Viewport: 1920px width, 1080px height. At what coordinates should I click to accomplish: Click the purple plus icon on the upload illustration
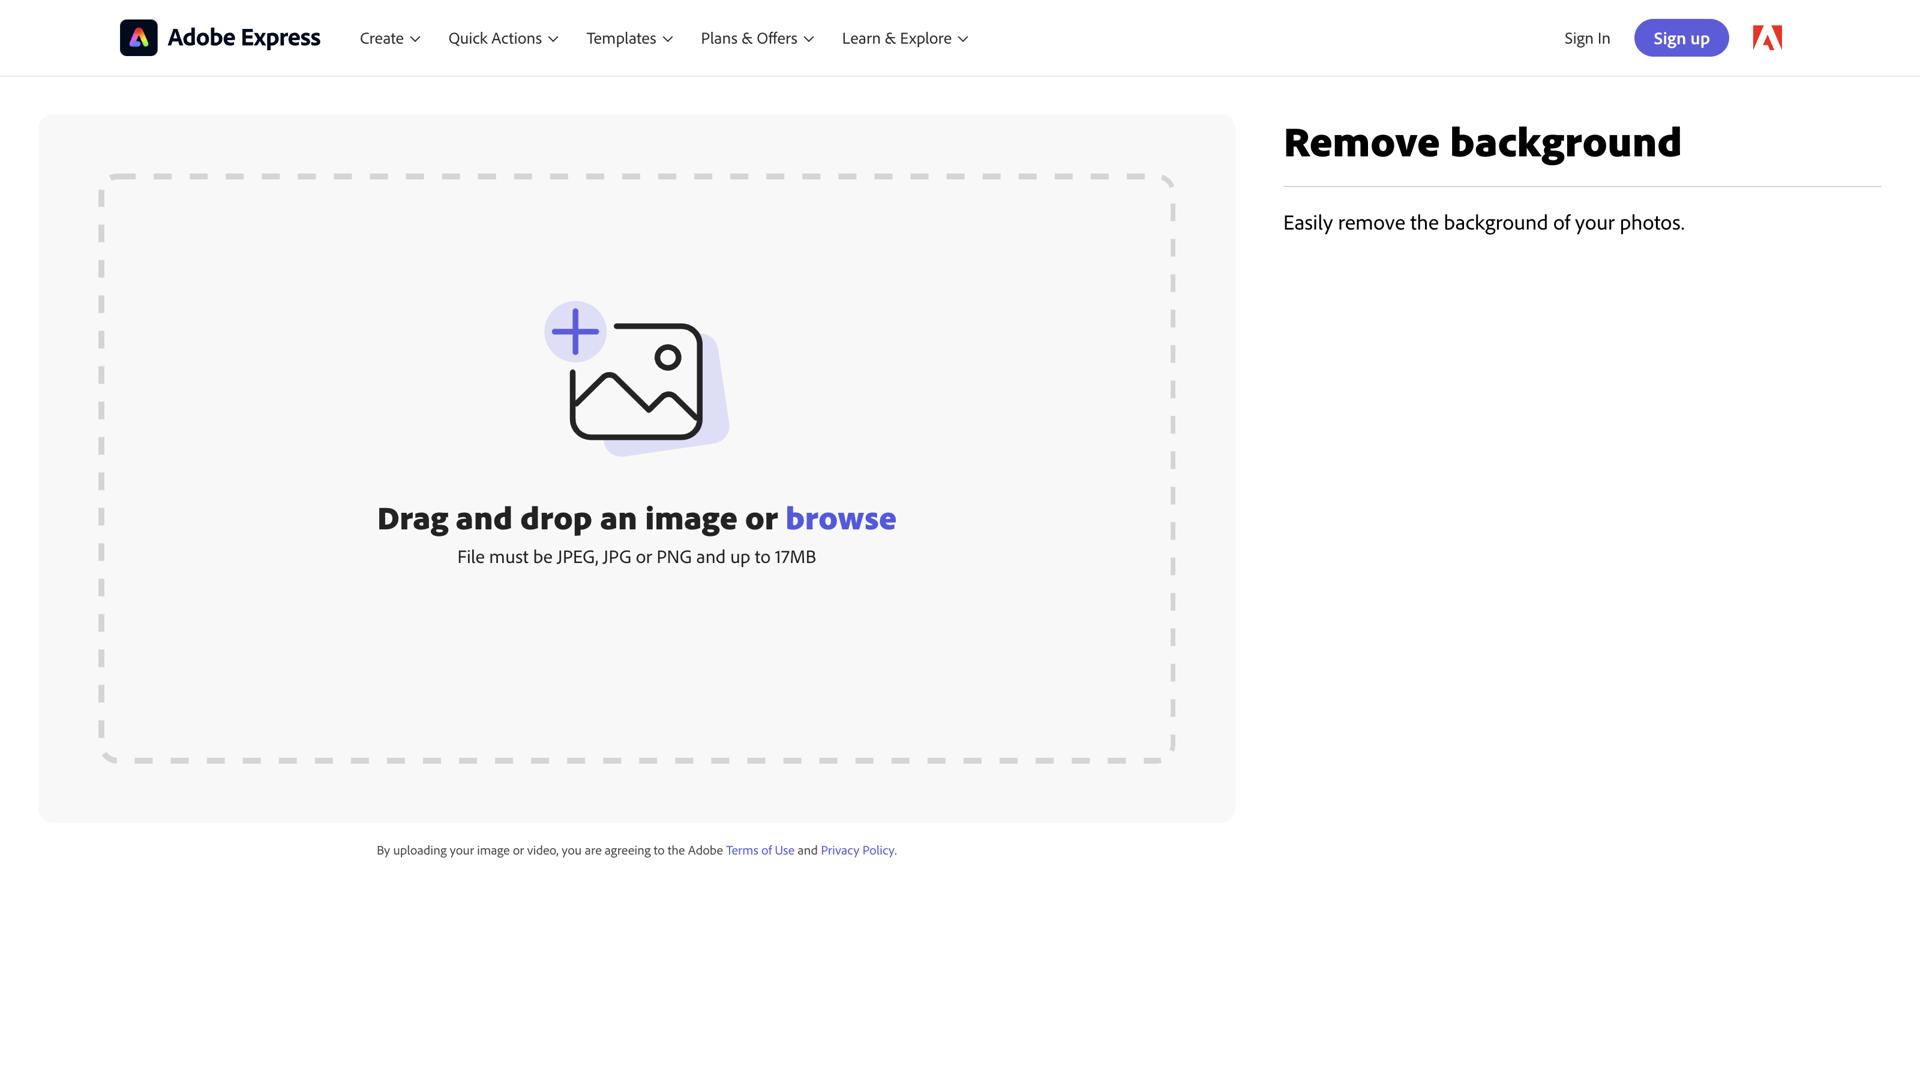(x=575, y=331)
